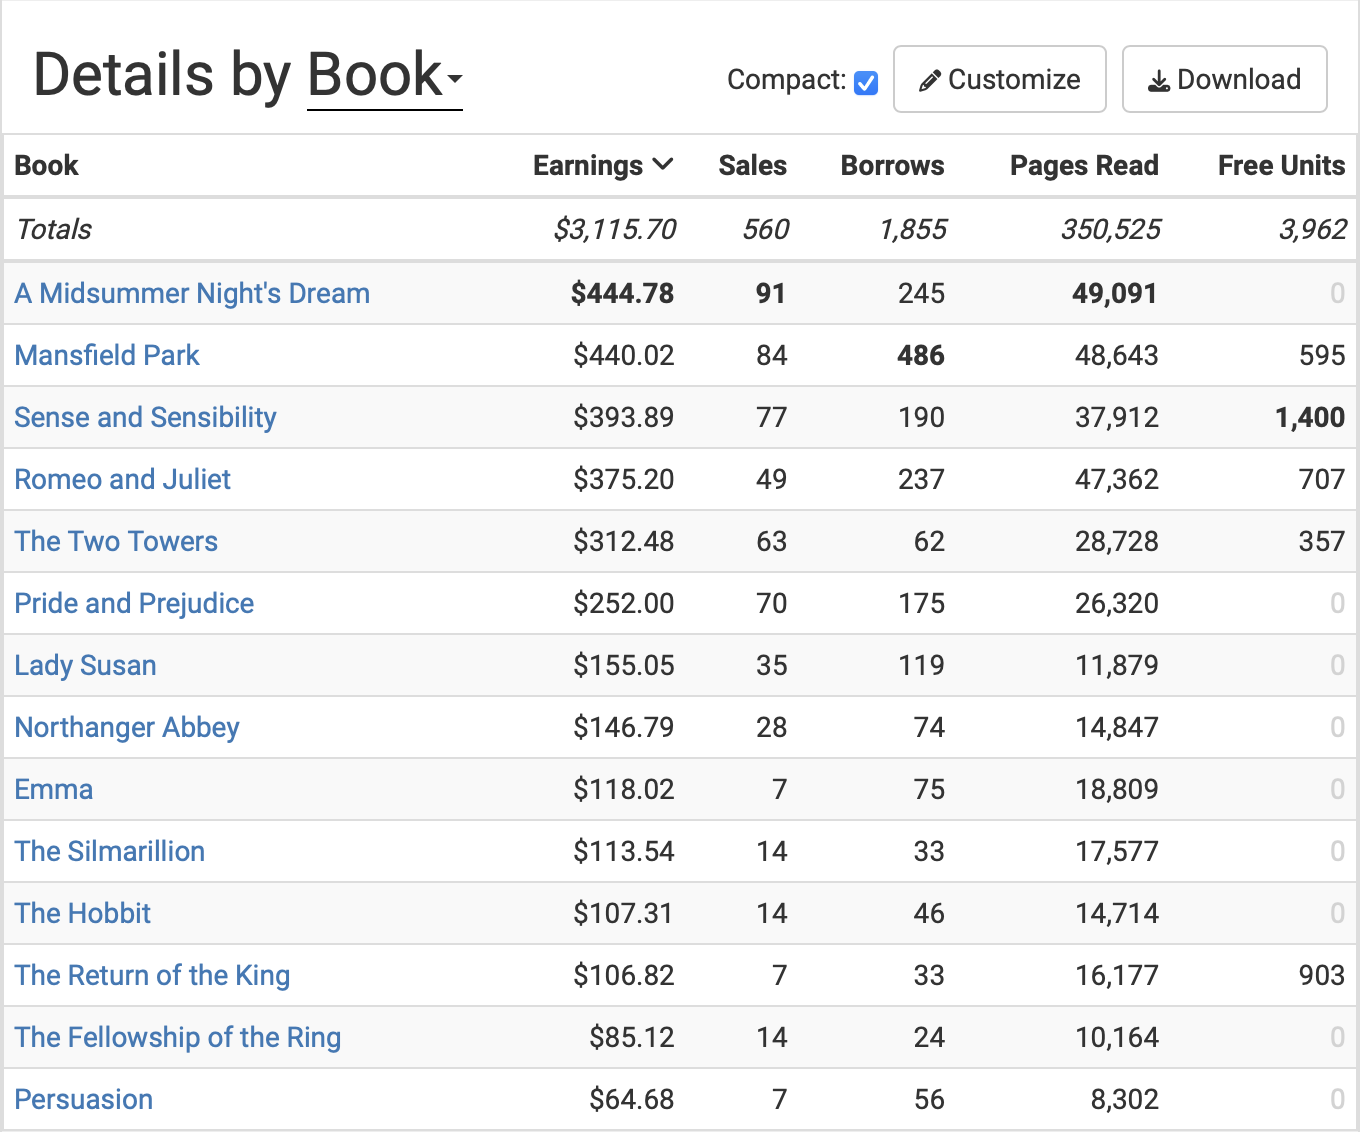
Task: Select the 8,302 pages read cell
Action: (1124, 1099)
